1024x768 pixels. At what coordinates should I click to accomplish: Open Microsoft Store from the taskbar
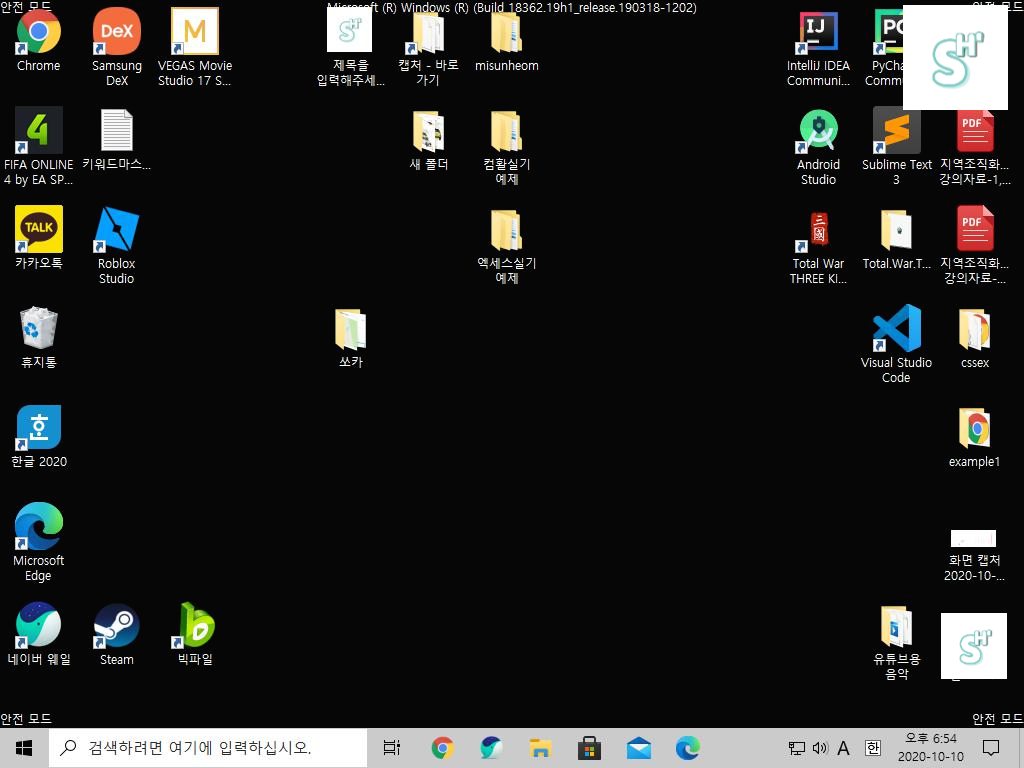pyautogui.click(x=589, y=748)
